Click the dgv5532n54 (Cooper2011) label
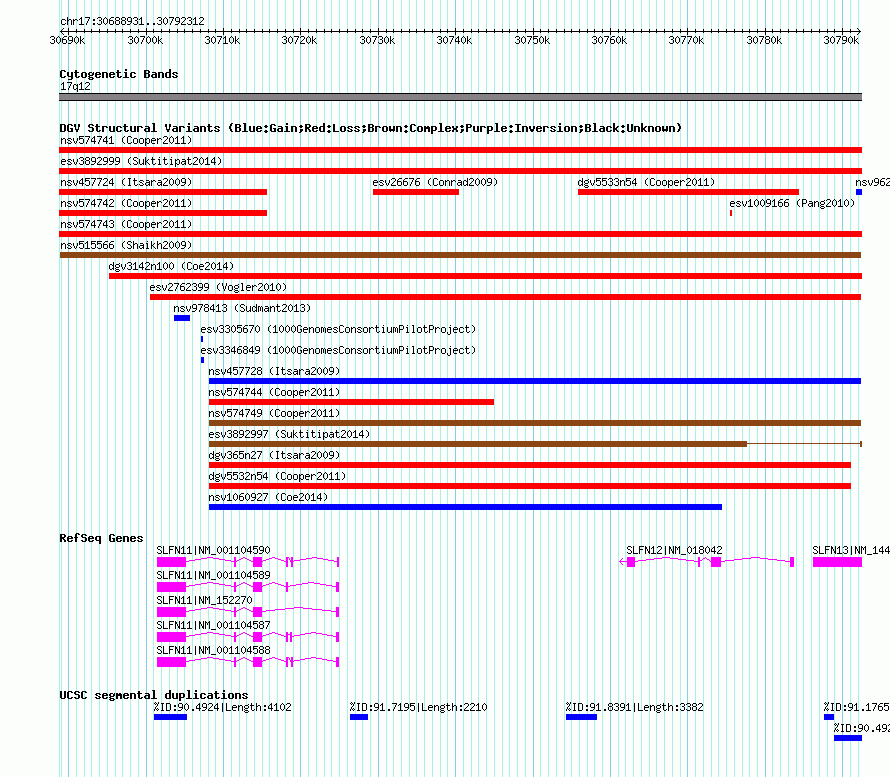Viewport: 890px width, 777px height. tap(277, 476)
